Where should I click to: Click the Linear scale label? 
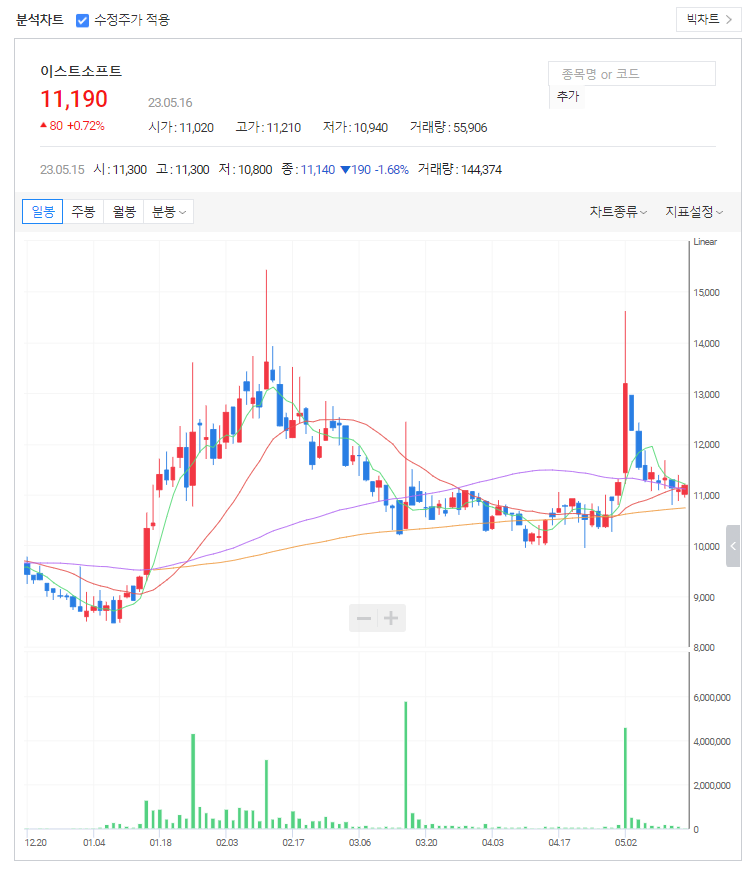click(705, 242)
